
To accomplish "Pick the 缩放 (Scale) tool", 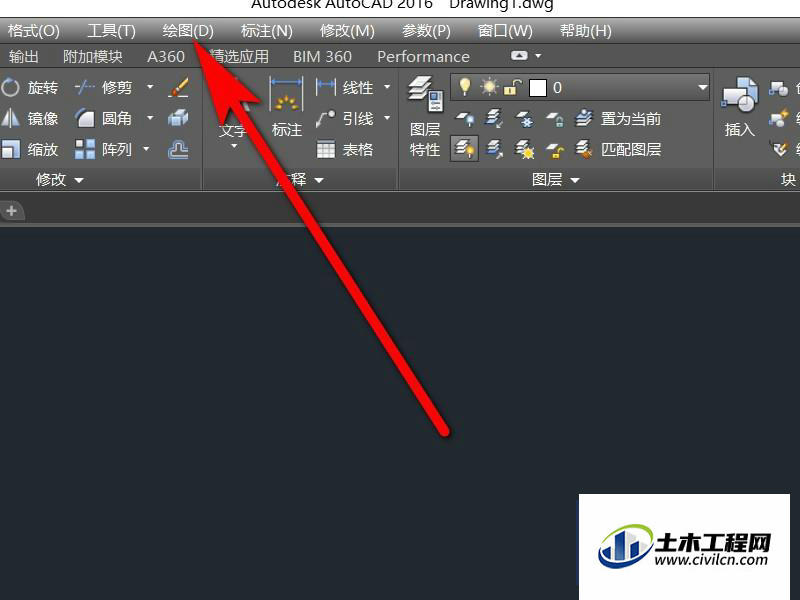I will [30, 149].
